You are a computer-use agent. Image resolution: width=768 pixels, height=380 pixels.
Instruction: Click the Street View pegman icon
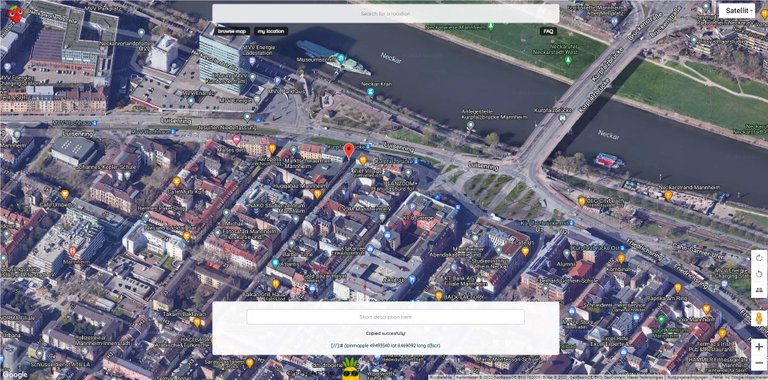[759, 318]
